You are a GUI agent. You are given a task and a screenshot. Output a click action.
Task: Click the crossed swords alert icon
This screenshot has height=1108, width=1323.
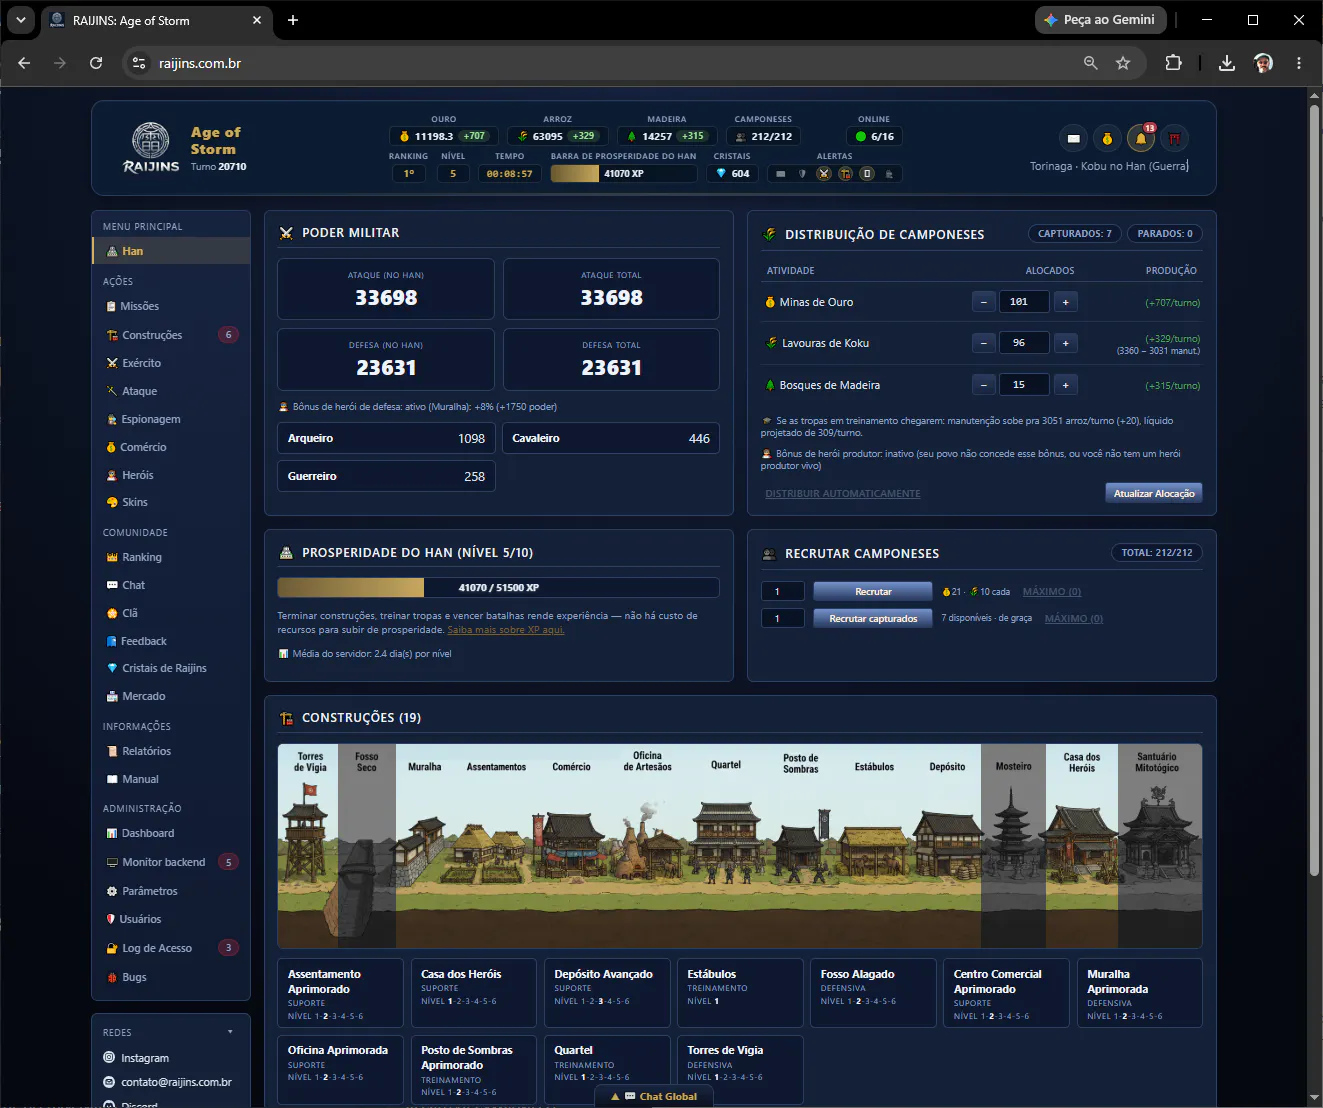click(824, 174)
